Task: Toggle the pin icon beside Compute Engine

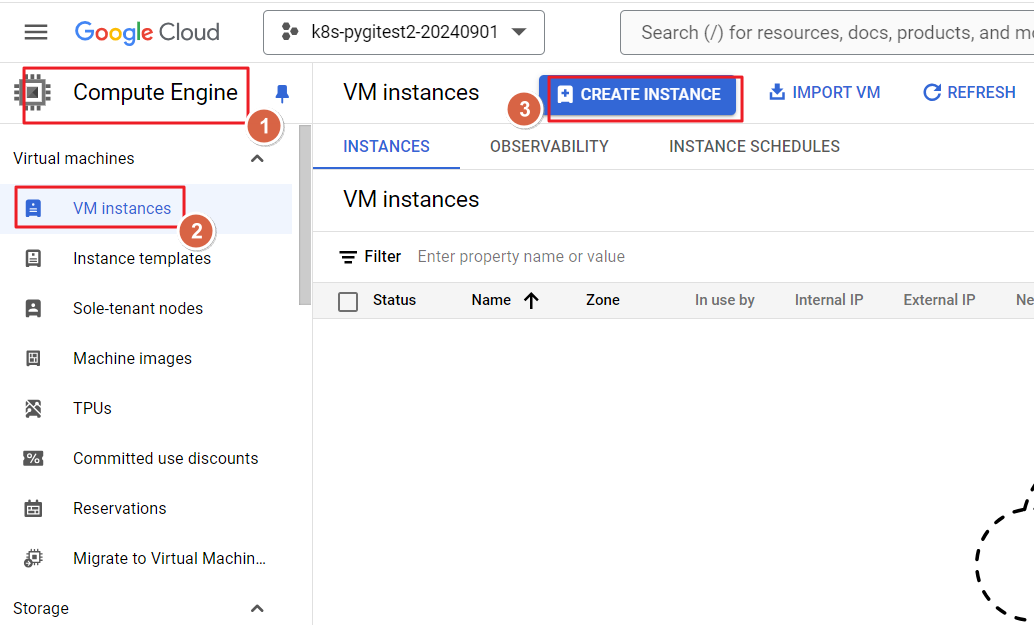Action: pos(282,94)
